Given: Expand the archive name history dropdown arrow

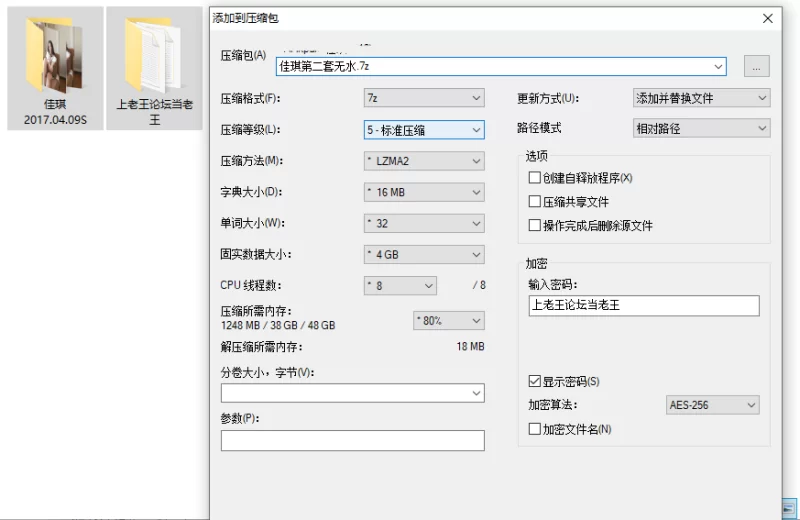Looking at the screenshot, I should coord(718,66).
